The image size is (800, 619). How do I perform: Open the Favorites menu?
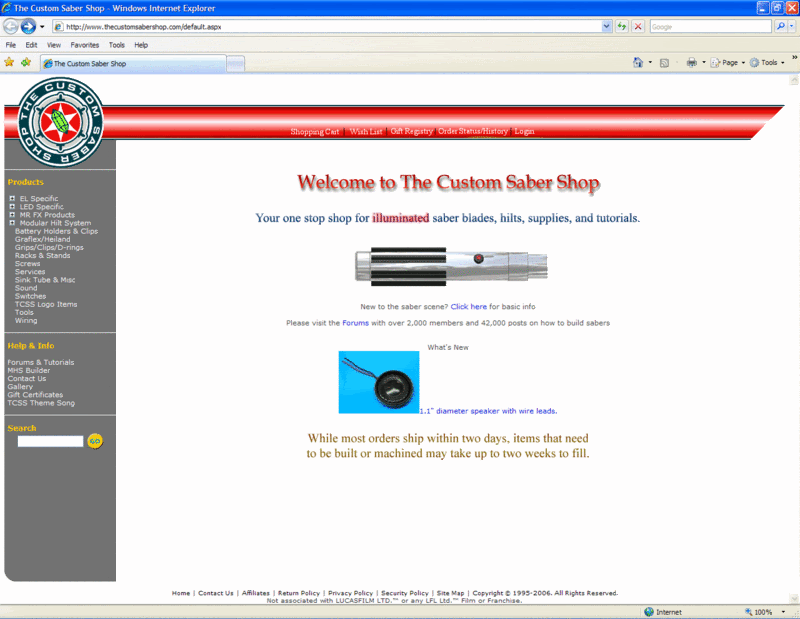pos(84,45)
